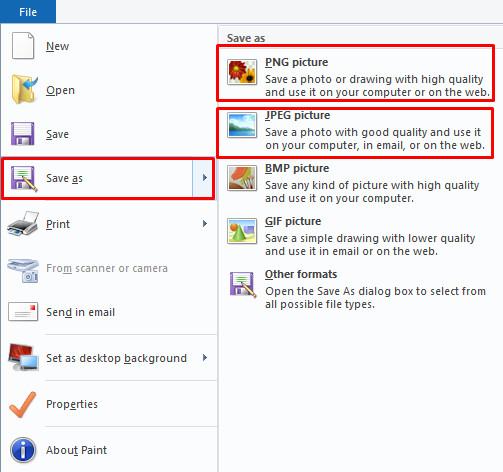The image size is (503, 472).
Task: Open the File tab
Action: tap(28, 12)
